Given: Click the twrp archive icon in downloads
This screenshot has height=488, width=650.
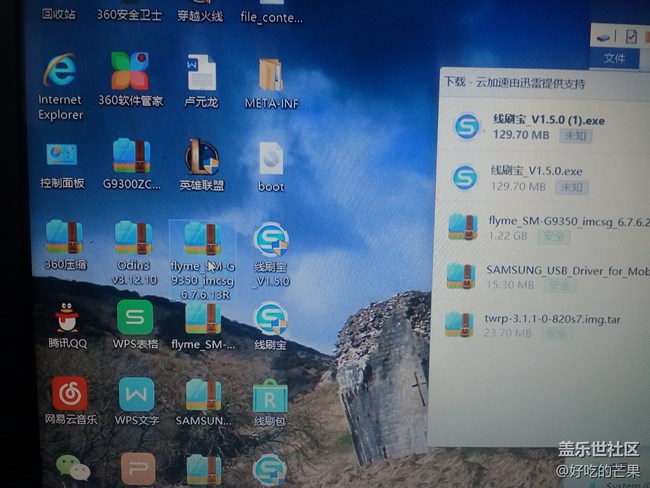Looking at the screenshot, I should pyautogui.click(x=459, y=324).
